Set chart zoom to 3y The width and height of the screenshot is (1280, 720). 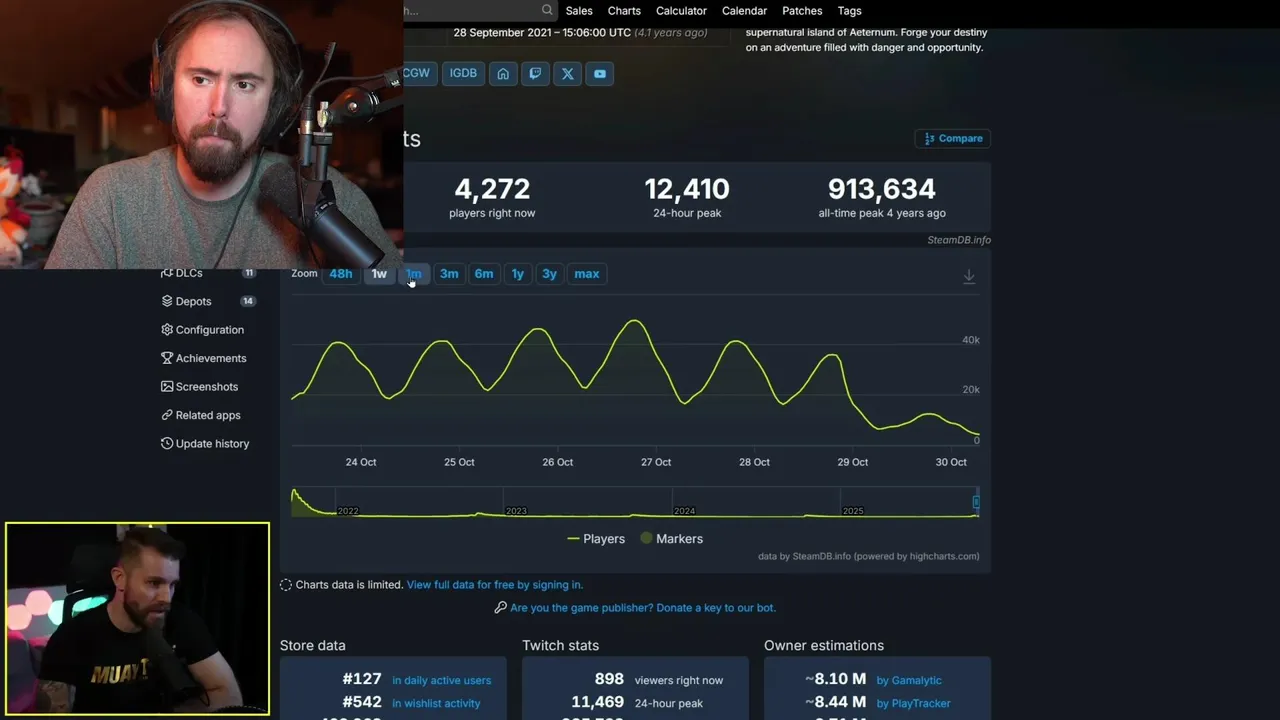(549, 274)
